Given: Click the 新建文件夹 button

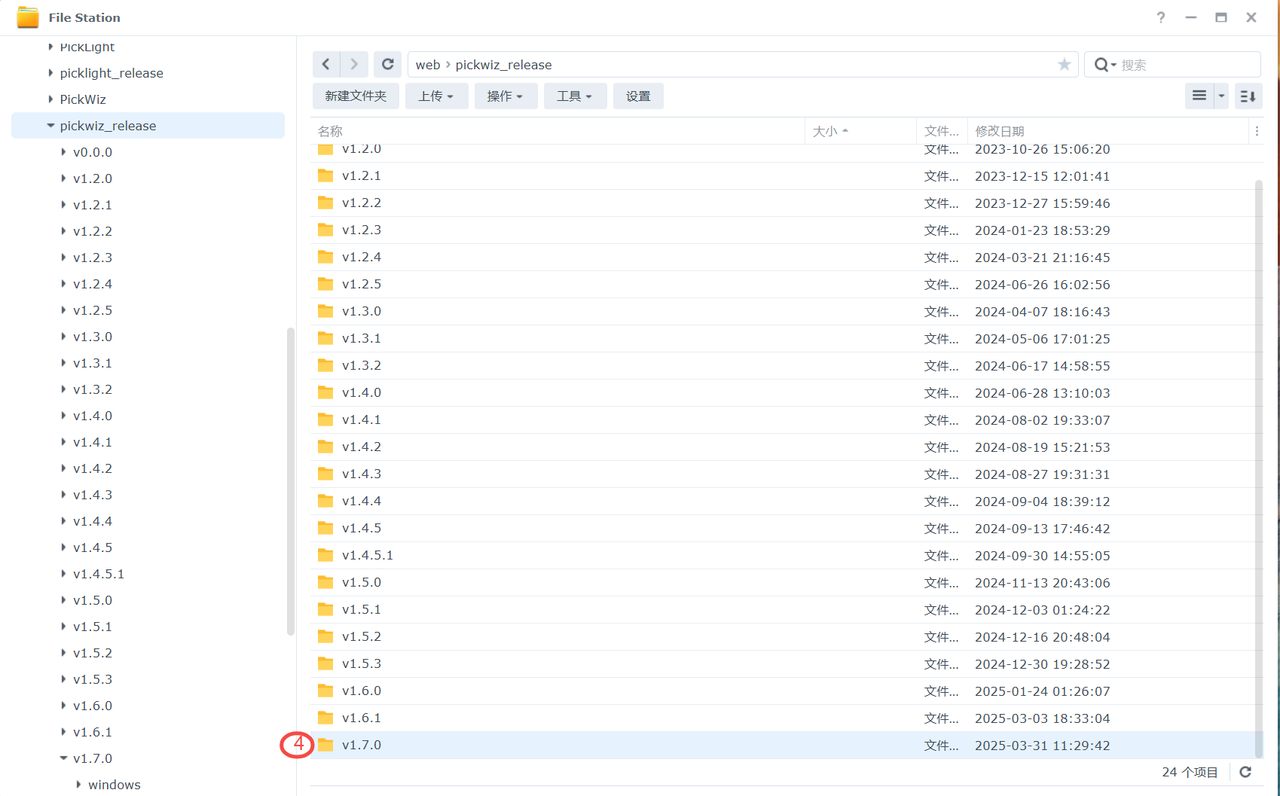Looking at the screenshot, I should [355, 96].
